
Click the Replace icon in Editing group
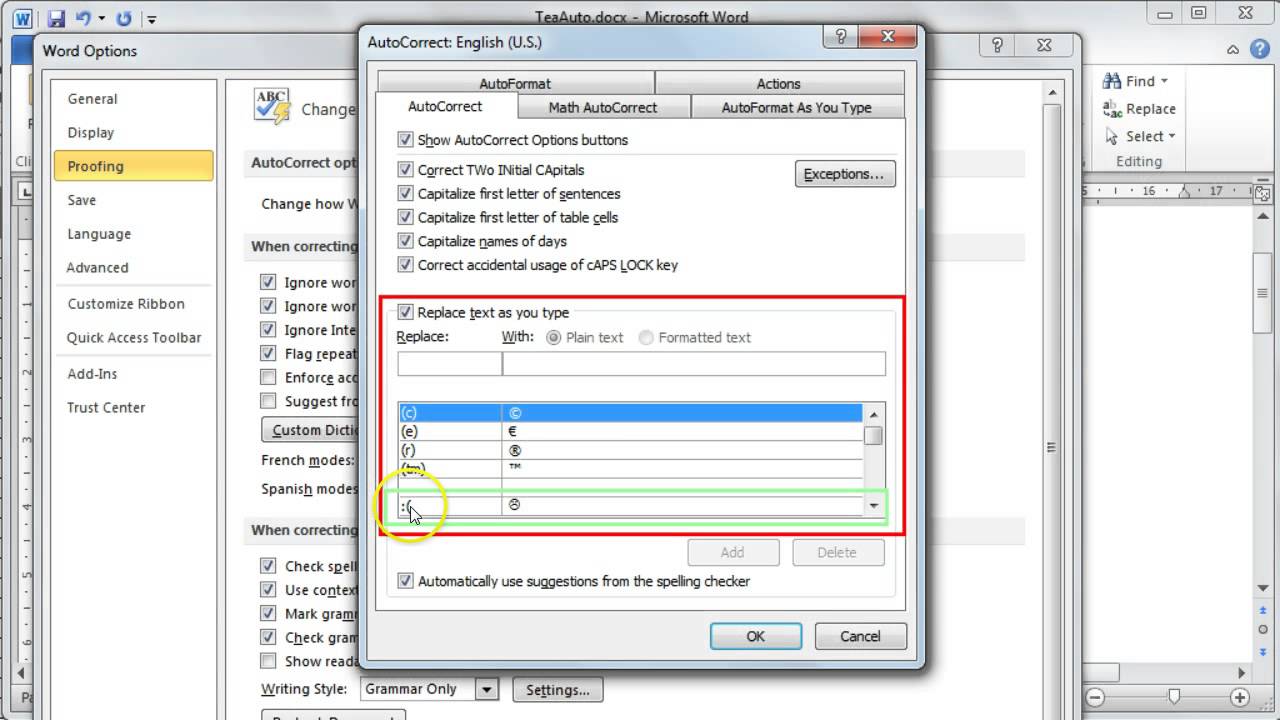point(1112,108)
